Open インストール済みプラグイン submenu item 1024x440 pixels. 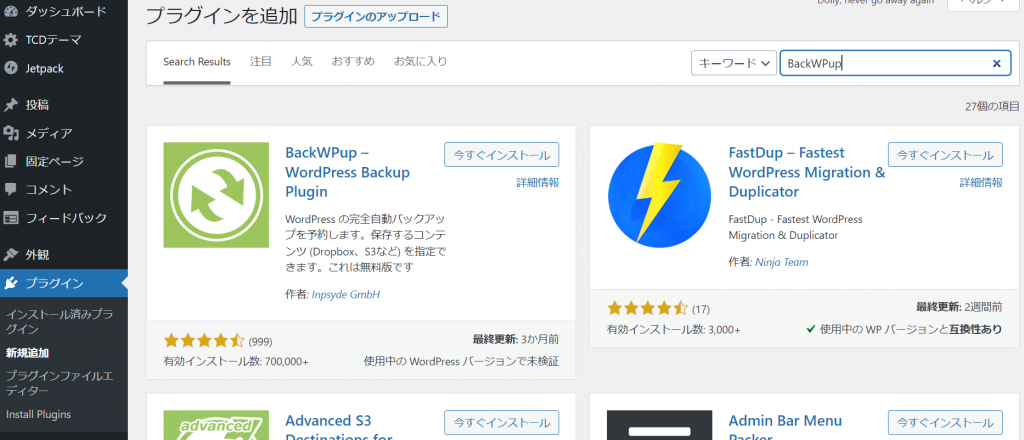coord(59,321)
